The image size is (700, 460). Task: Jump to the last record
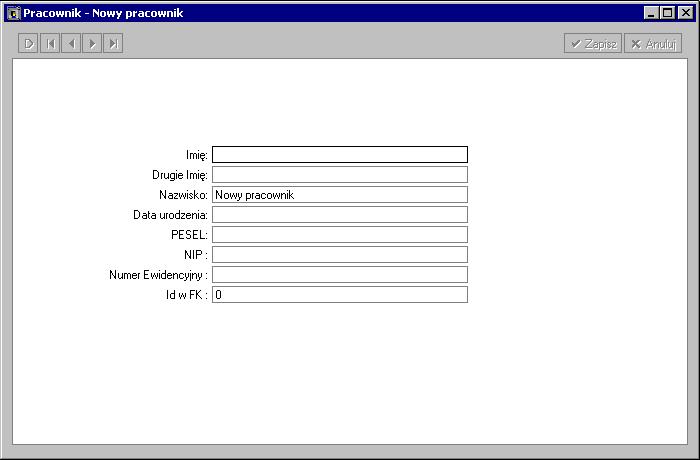(x=113, y=43)
